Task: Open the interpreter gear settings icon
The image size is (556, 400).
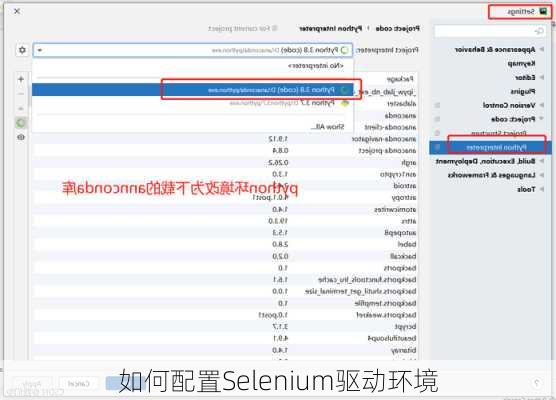Action: pyautogui.click(x=22, y=50)
